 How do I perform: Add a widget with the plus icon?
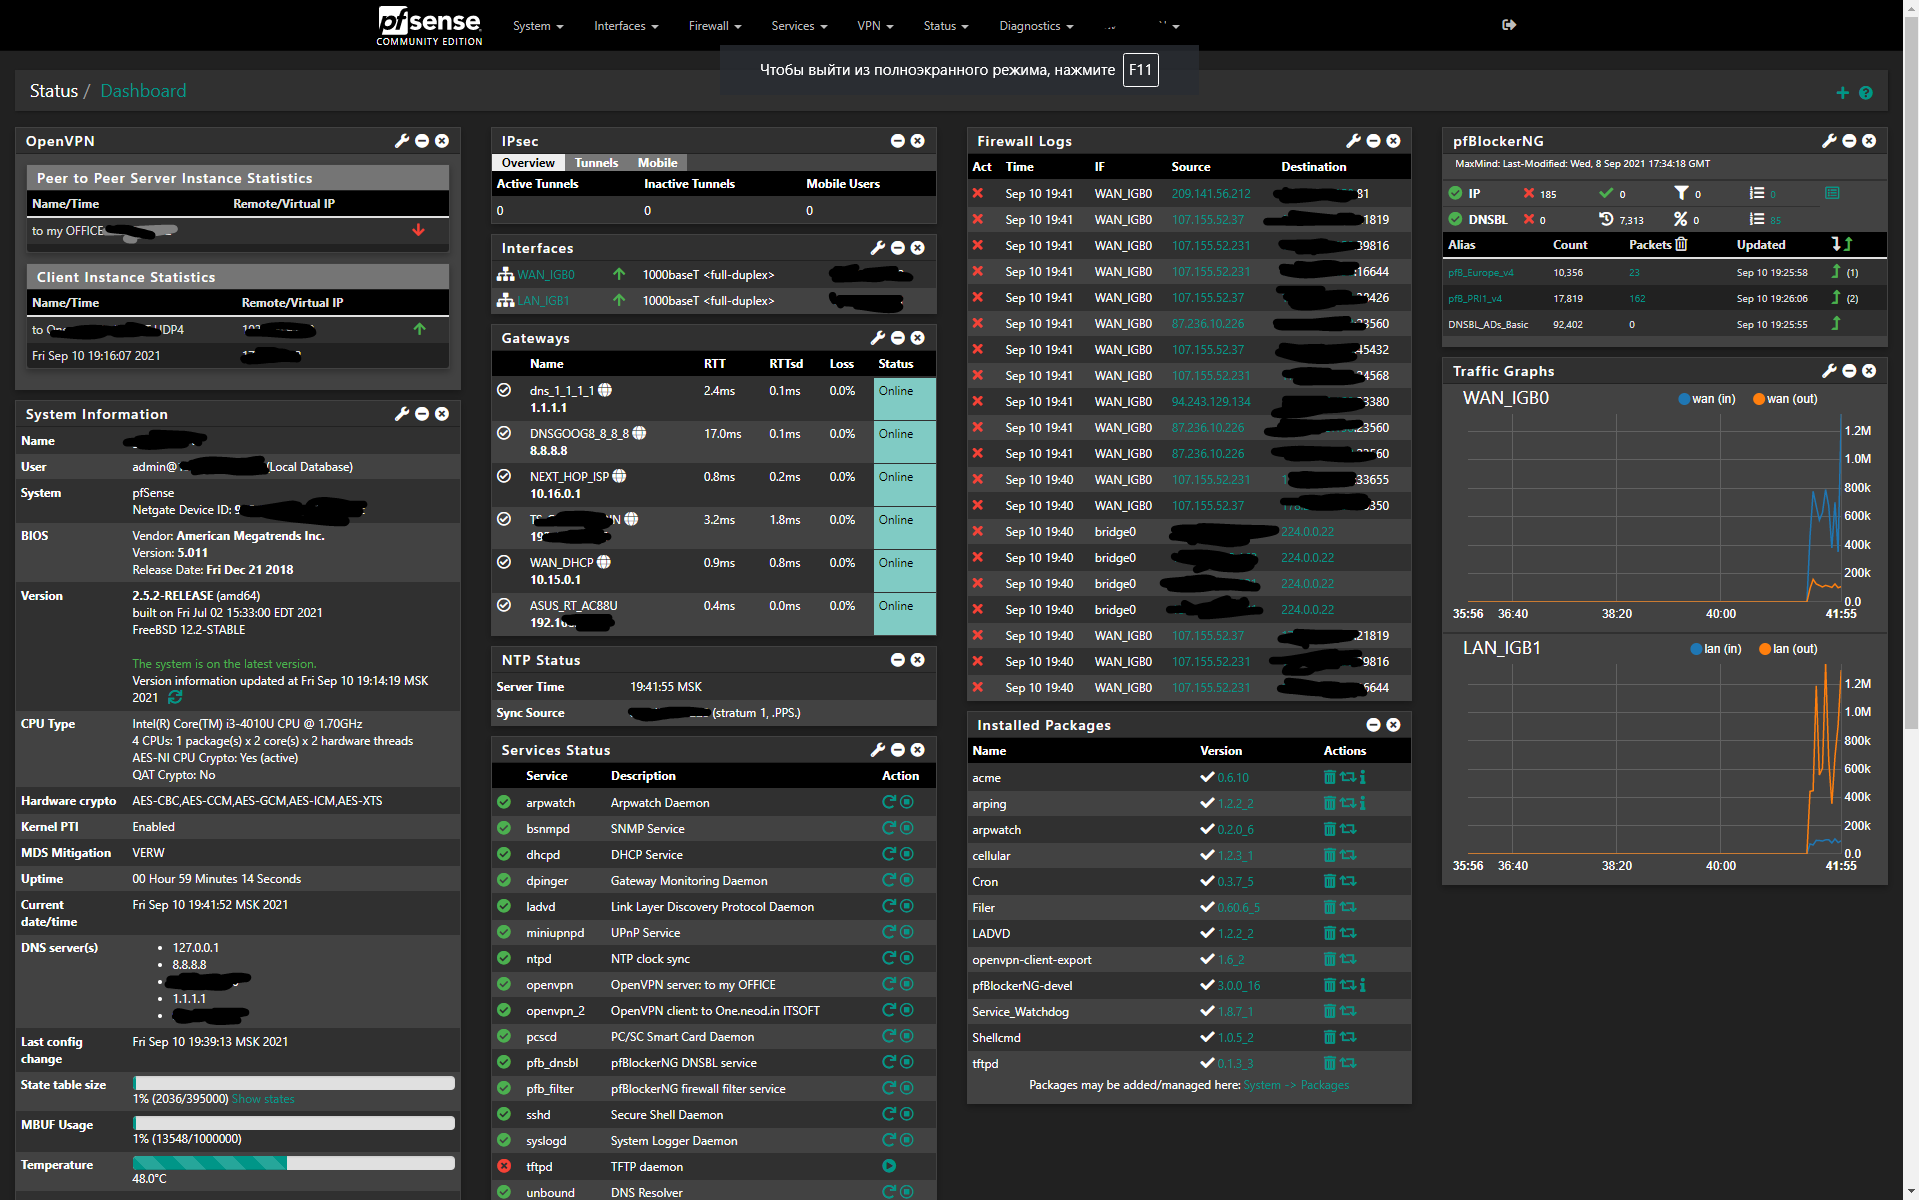pos(1842,93)
